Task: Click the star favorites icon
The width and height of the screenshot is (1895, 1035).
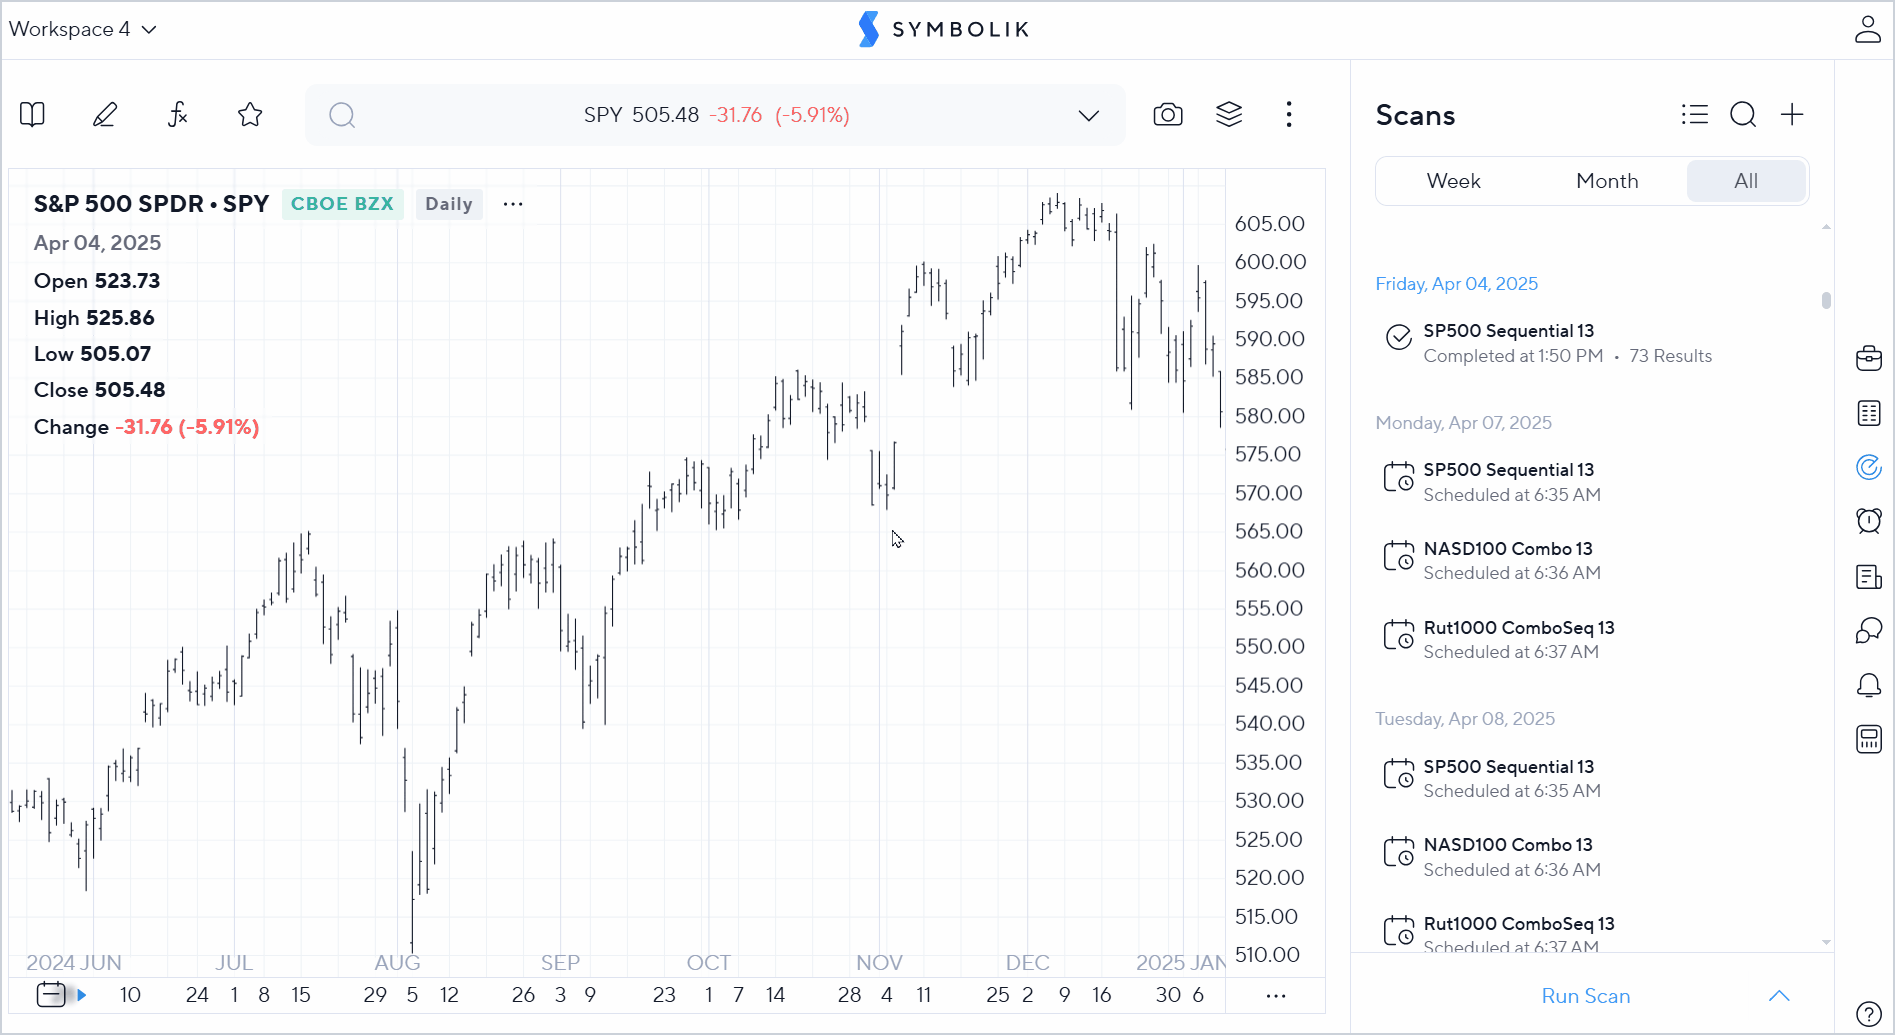Action: pyautogui.click(x=250, y=115)
